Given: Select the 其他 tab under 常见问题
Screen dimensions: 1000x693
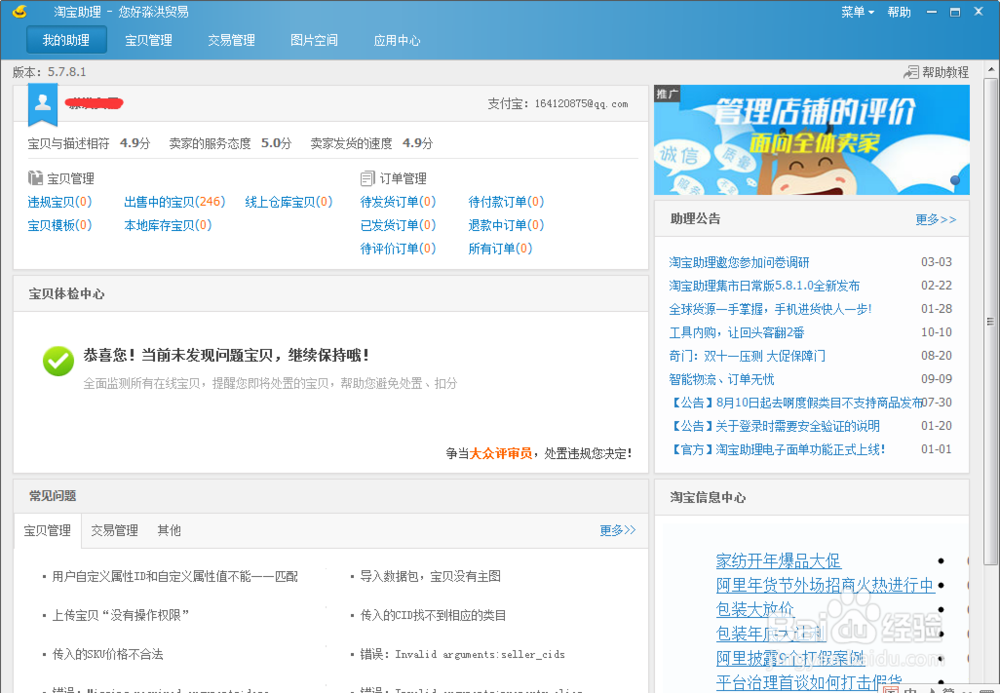Looking at the screenshot, I should 168,530.
